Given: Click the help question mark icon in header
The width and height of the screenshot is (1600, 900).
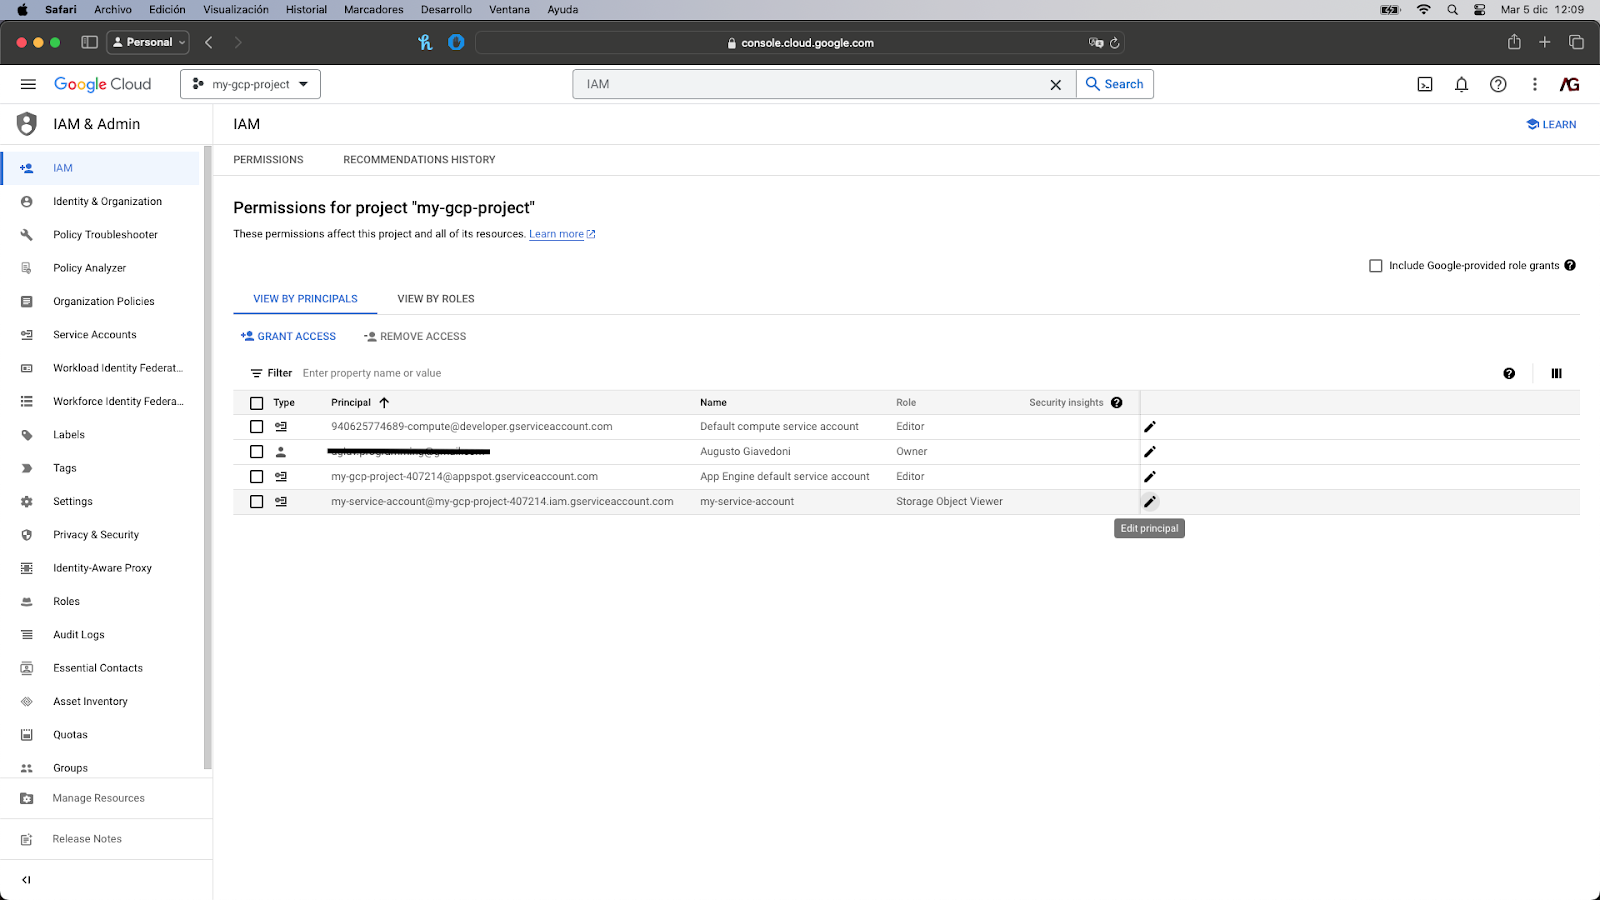Looking at the screenshot, I should [x=1498, y=85].
